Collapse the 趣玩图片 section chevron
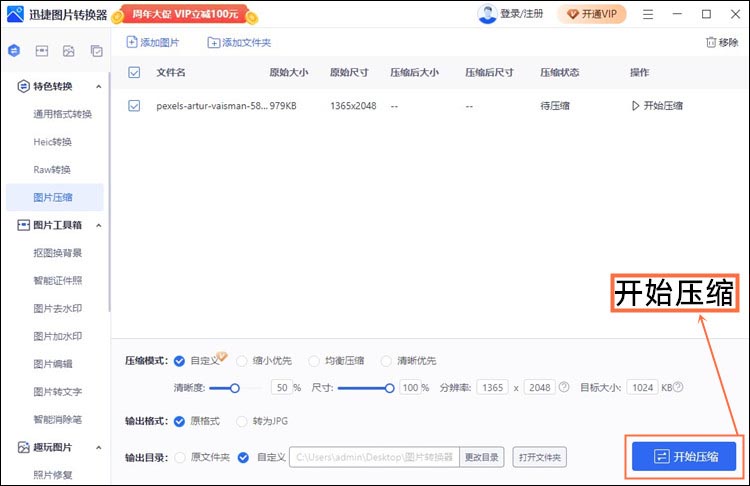Screen dimensions: 750x486 tap(99, 448)
